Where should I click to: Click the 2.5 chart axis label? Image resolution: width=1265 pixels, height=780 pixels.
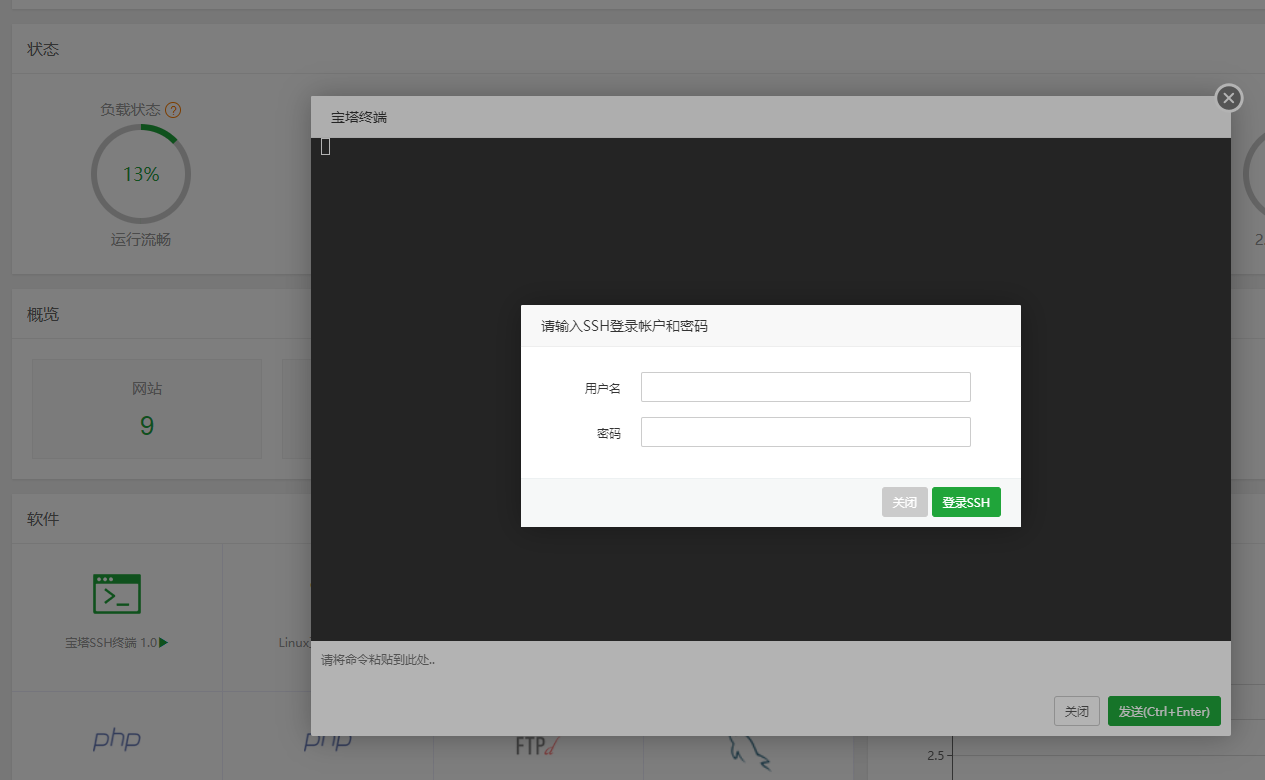(x=934, y=754)
